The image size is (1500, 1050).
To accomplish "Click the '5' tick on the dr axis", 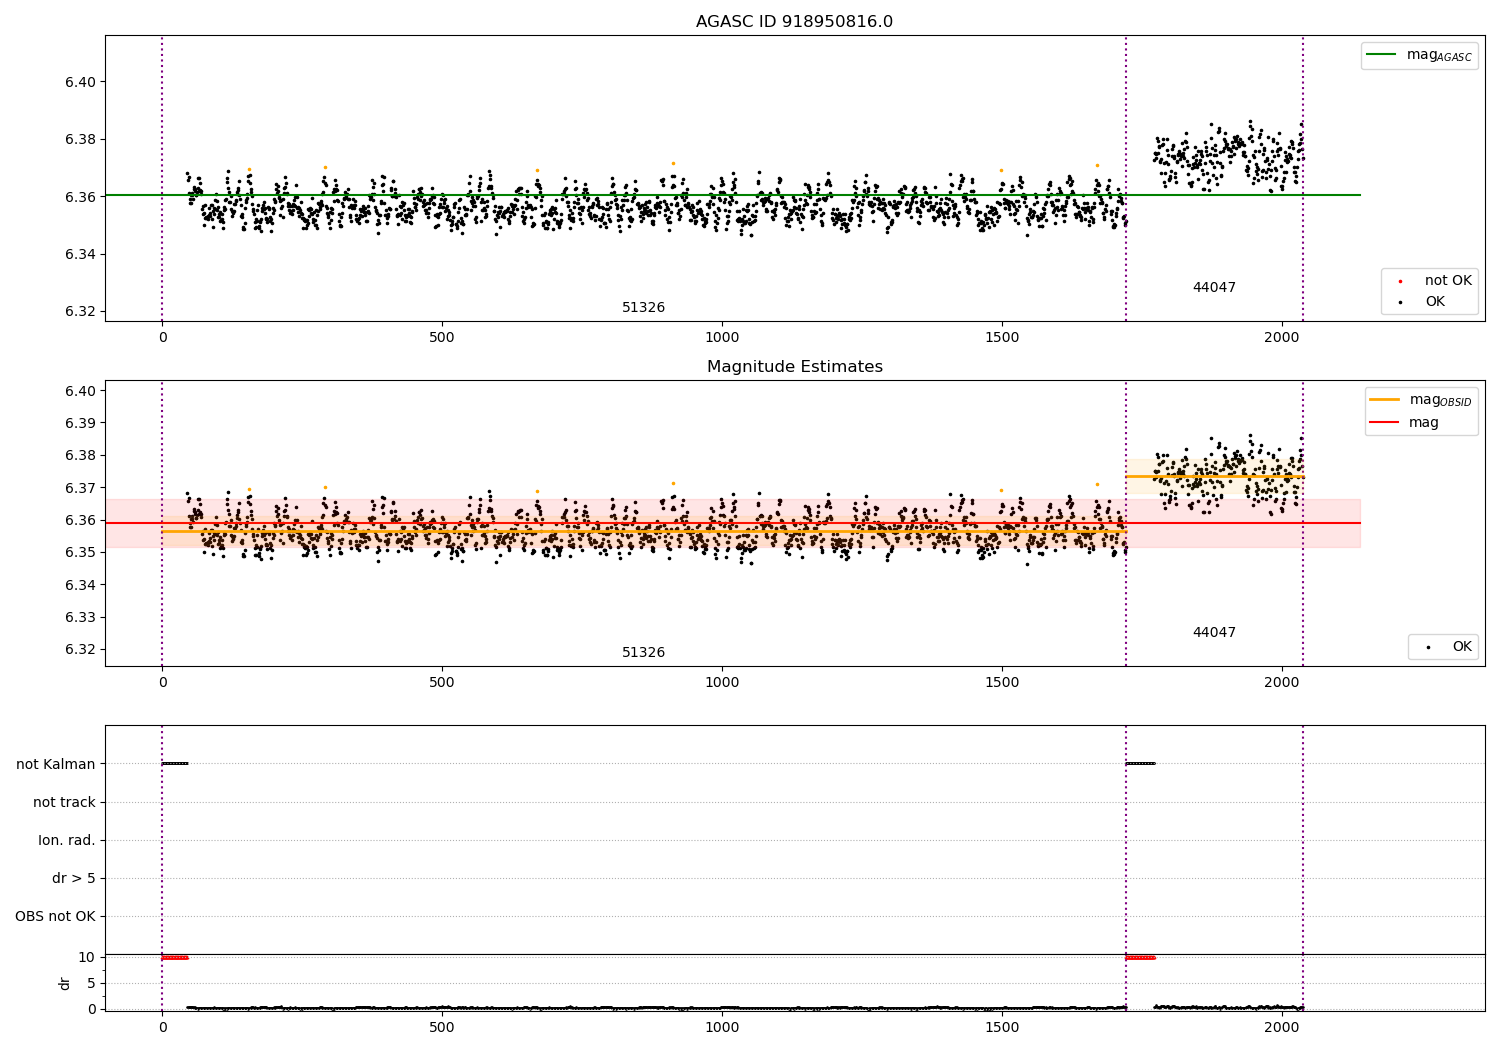I will click(x=91, y=983).
